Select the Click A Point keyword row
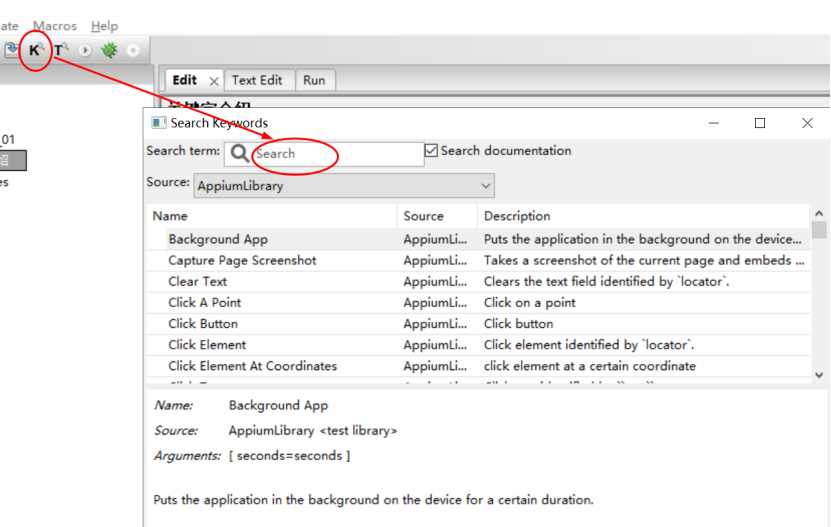 click(479, 303)
